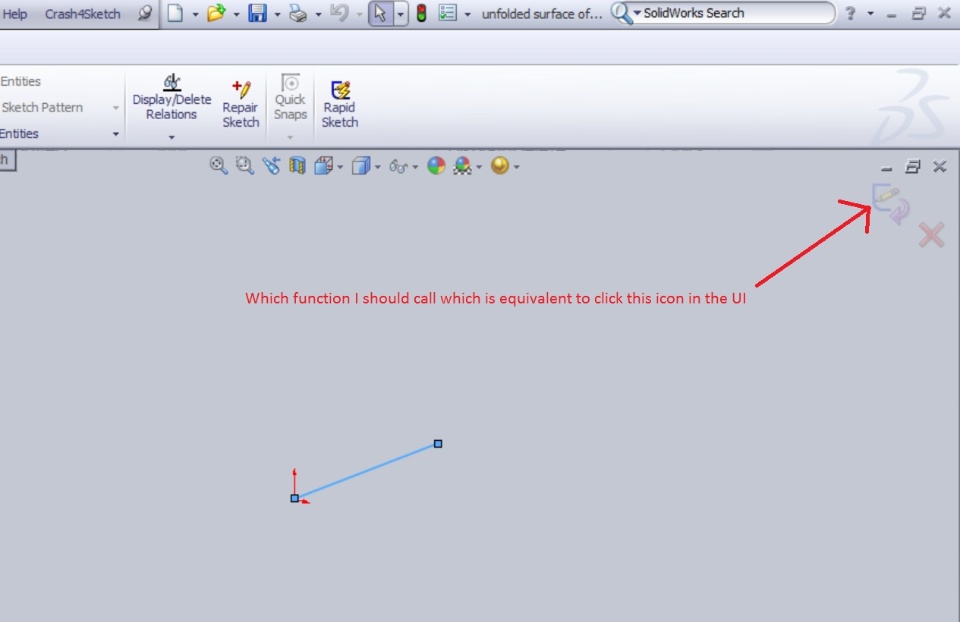Expand the Hide/Show Items dropdown arrow
This screenshot has width=960, height=622.
pos(416,167)
